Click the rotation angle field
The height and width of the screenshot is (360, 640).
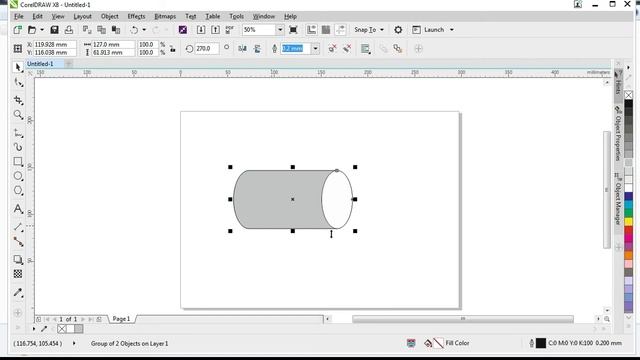click(207, 49)
